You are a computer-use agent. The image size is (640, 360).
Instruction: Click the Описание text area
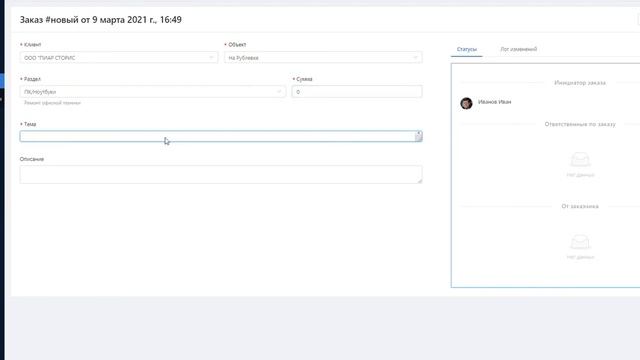click(221, 174)
